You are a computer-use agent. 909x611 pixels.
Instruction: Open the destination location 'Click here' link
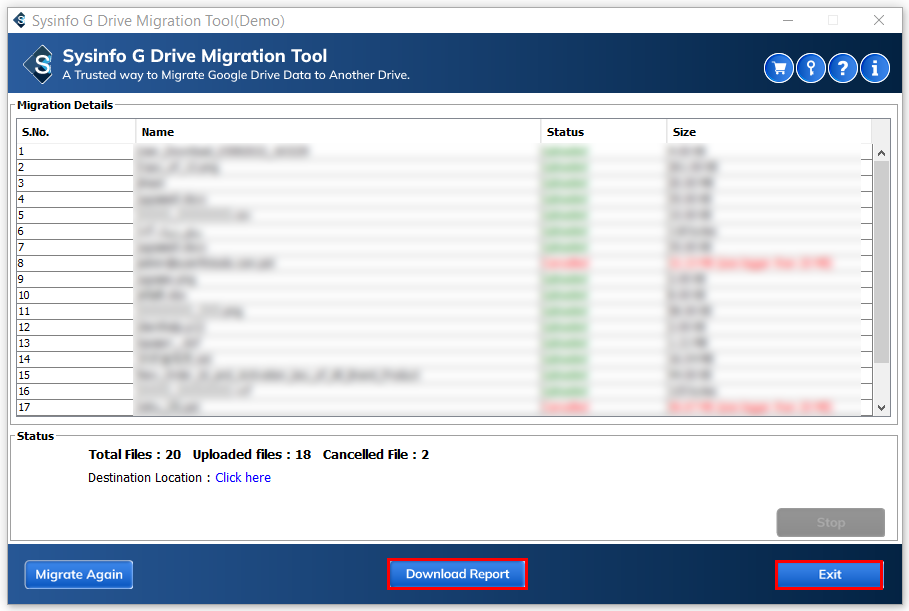243,478
